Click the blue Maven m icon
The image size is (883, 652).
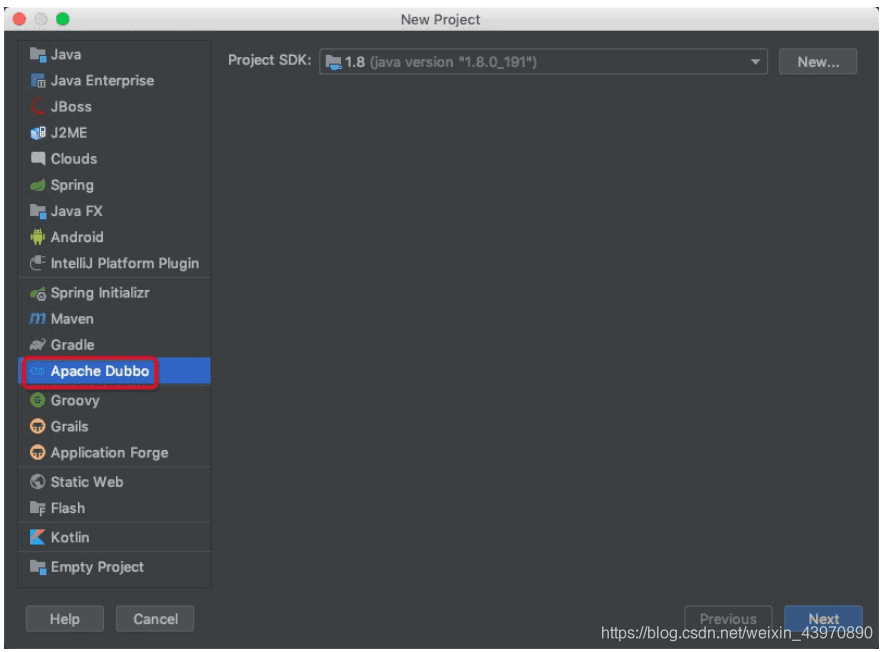[38, 319]
